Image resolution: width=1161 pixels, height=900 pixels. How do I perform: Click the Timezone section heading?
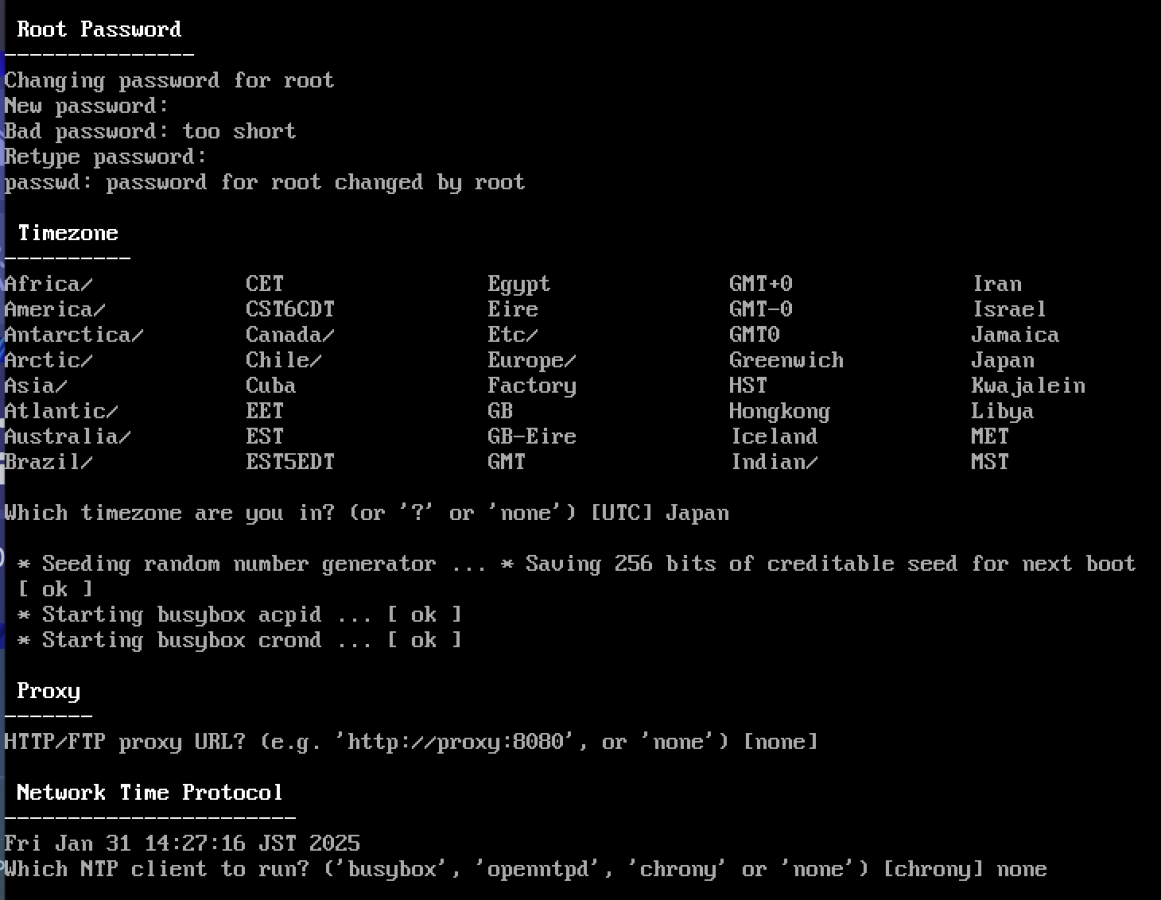[68, 233]
